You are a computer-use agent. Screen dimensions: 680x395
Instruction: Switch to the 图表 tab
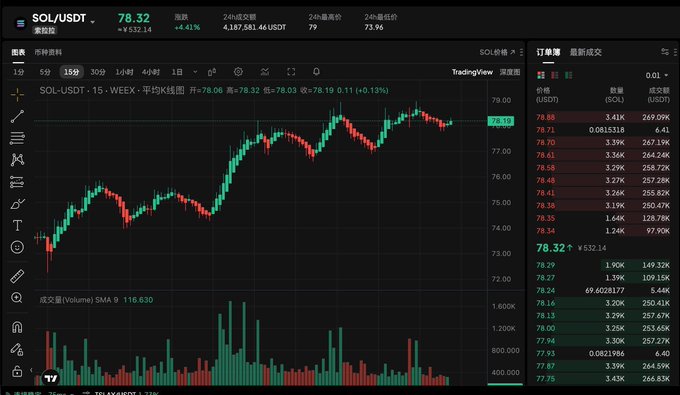pyautogui.click(x=18, y=52)
